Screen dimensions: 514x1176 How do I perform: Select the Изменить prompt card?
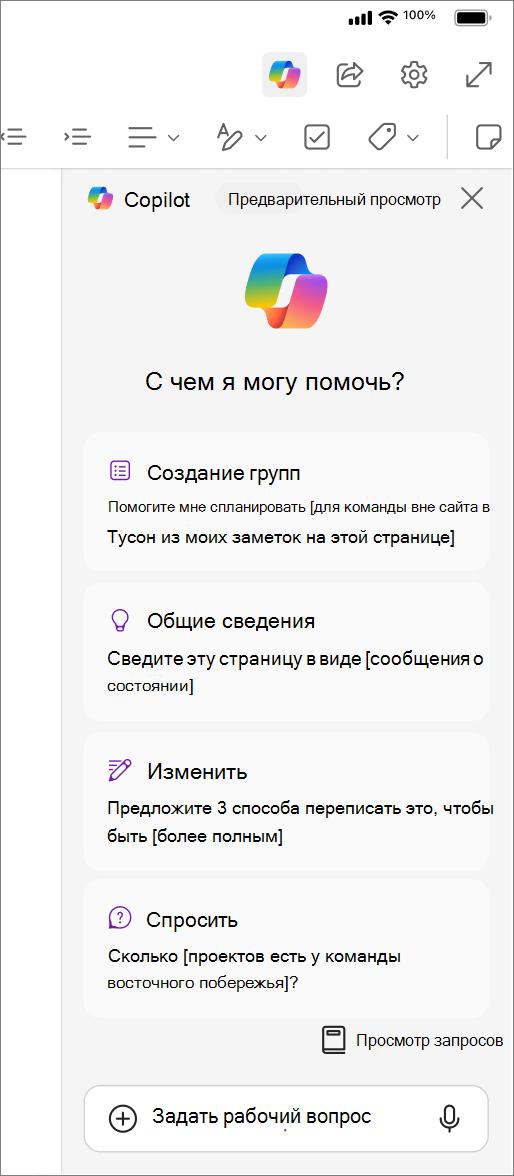(x=286, y=801)
